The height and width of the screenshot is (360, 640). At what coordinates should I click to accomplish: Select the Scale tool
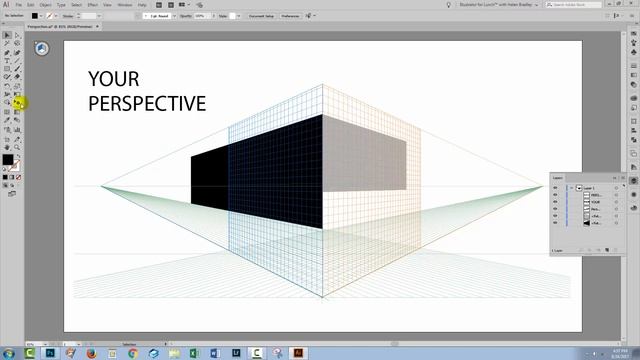click(17, 86)
